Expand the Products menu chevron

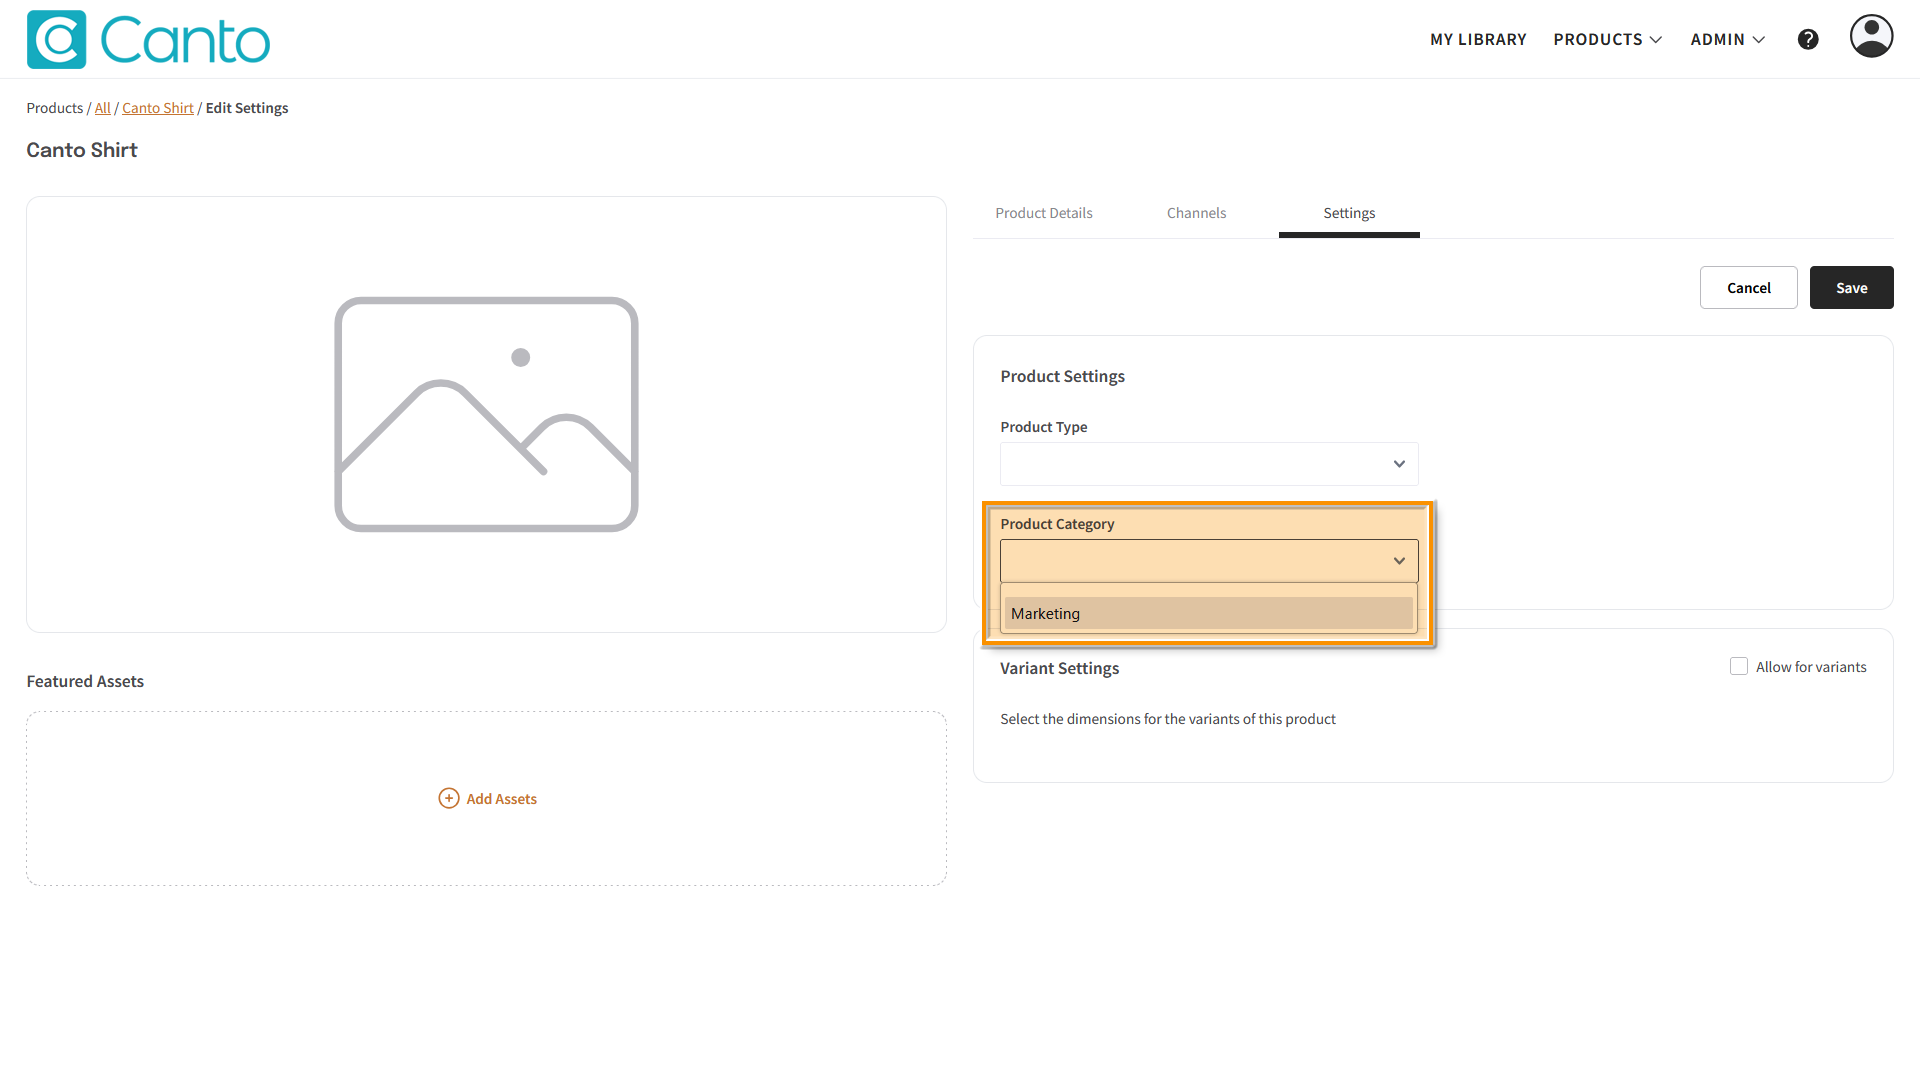[x=1656, y=40]
